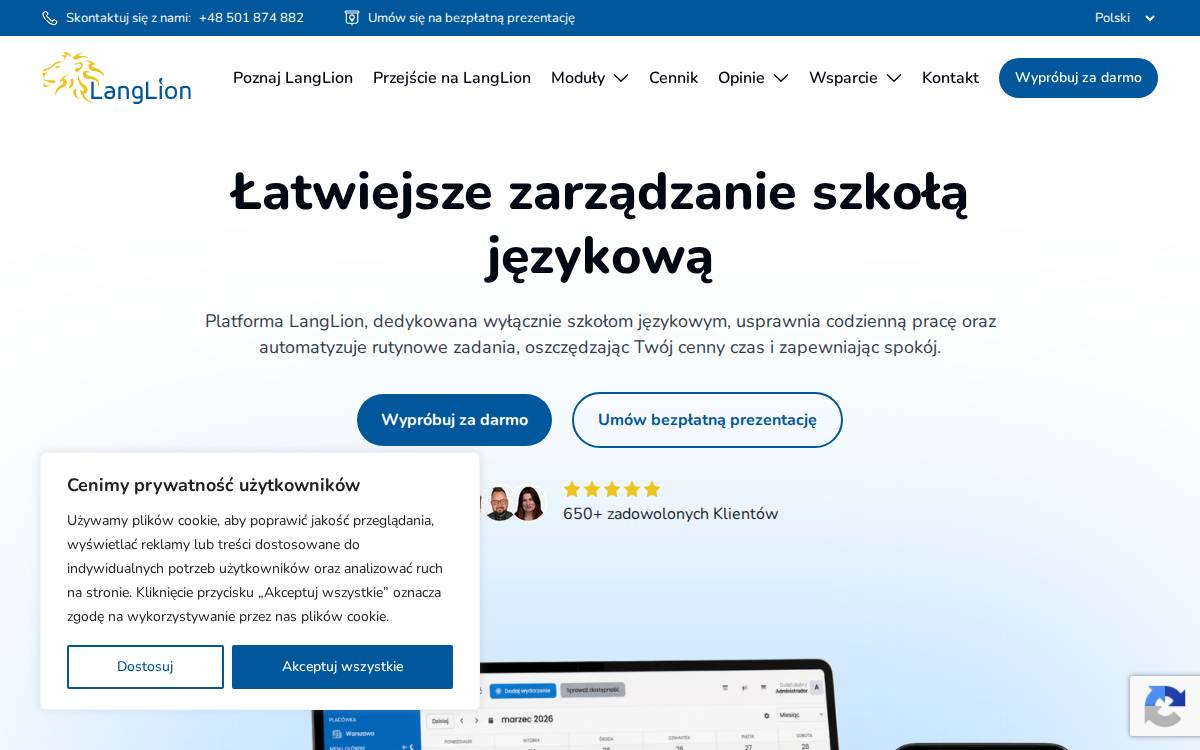
Task: Accept all cookies with Akceptuj wszystkie
Action: coord(342,667)
